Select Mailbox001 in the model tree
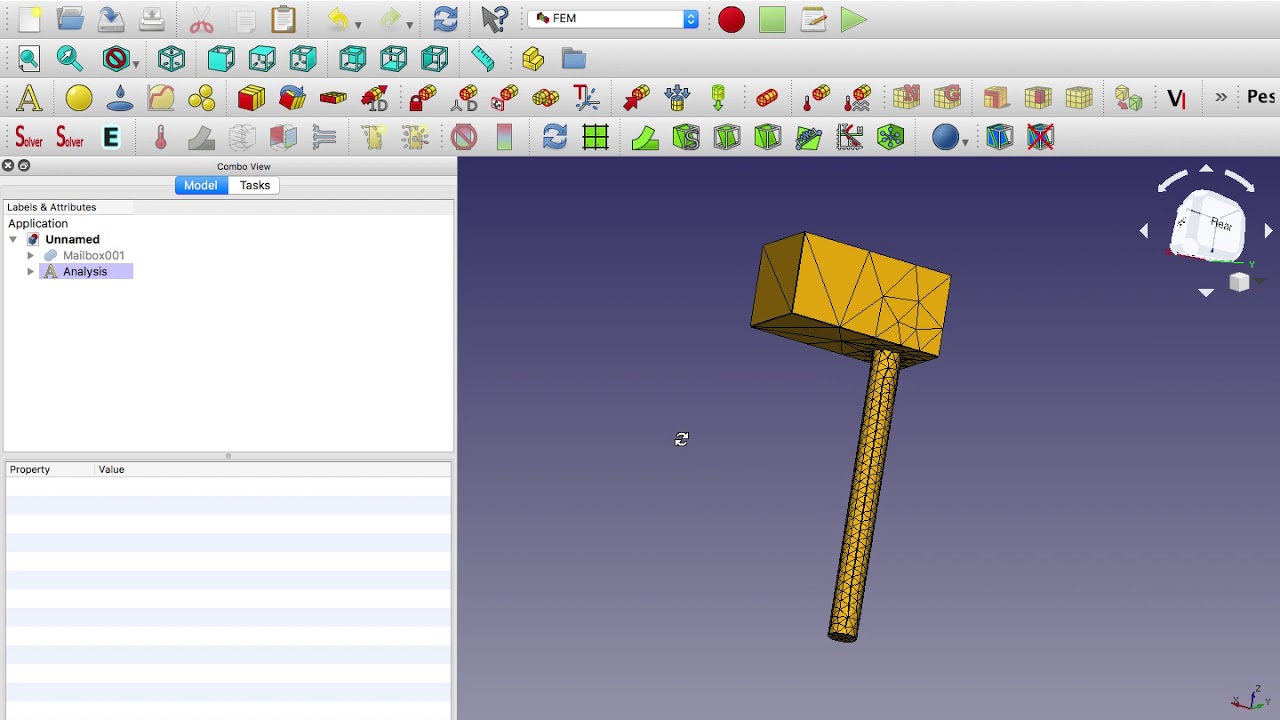Viewport: 1280px width, 720px height. coord(93,256)
